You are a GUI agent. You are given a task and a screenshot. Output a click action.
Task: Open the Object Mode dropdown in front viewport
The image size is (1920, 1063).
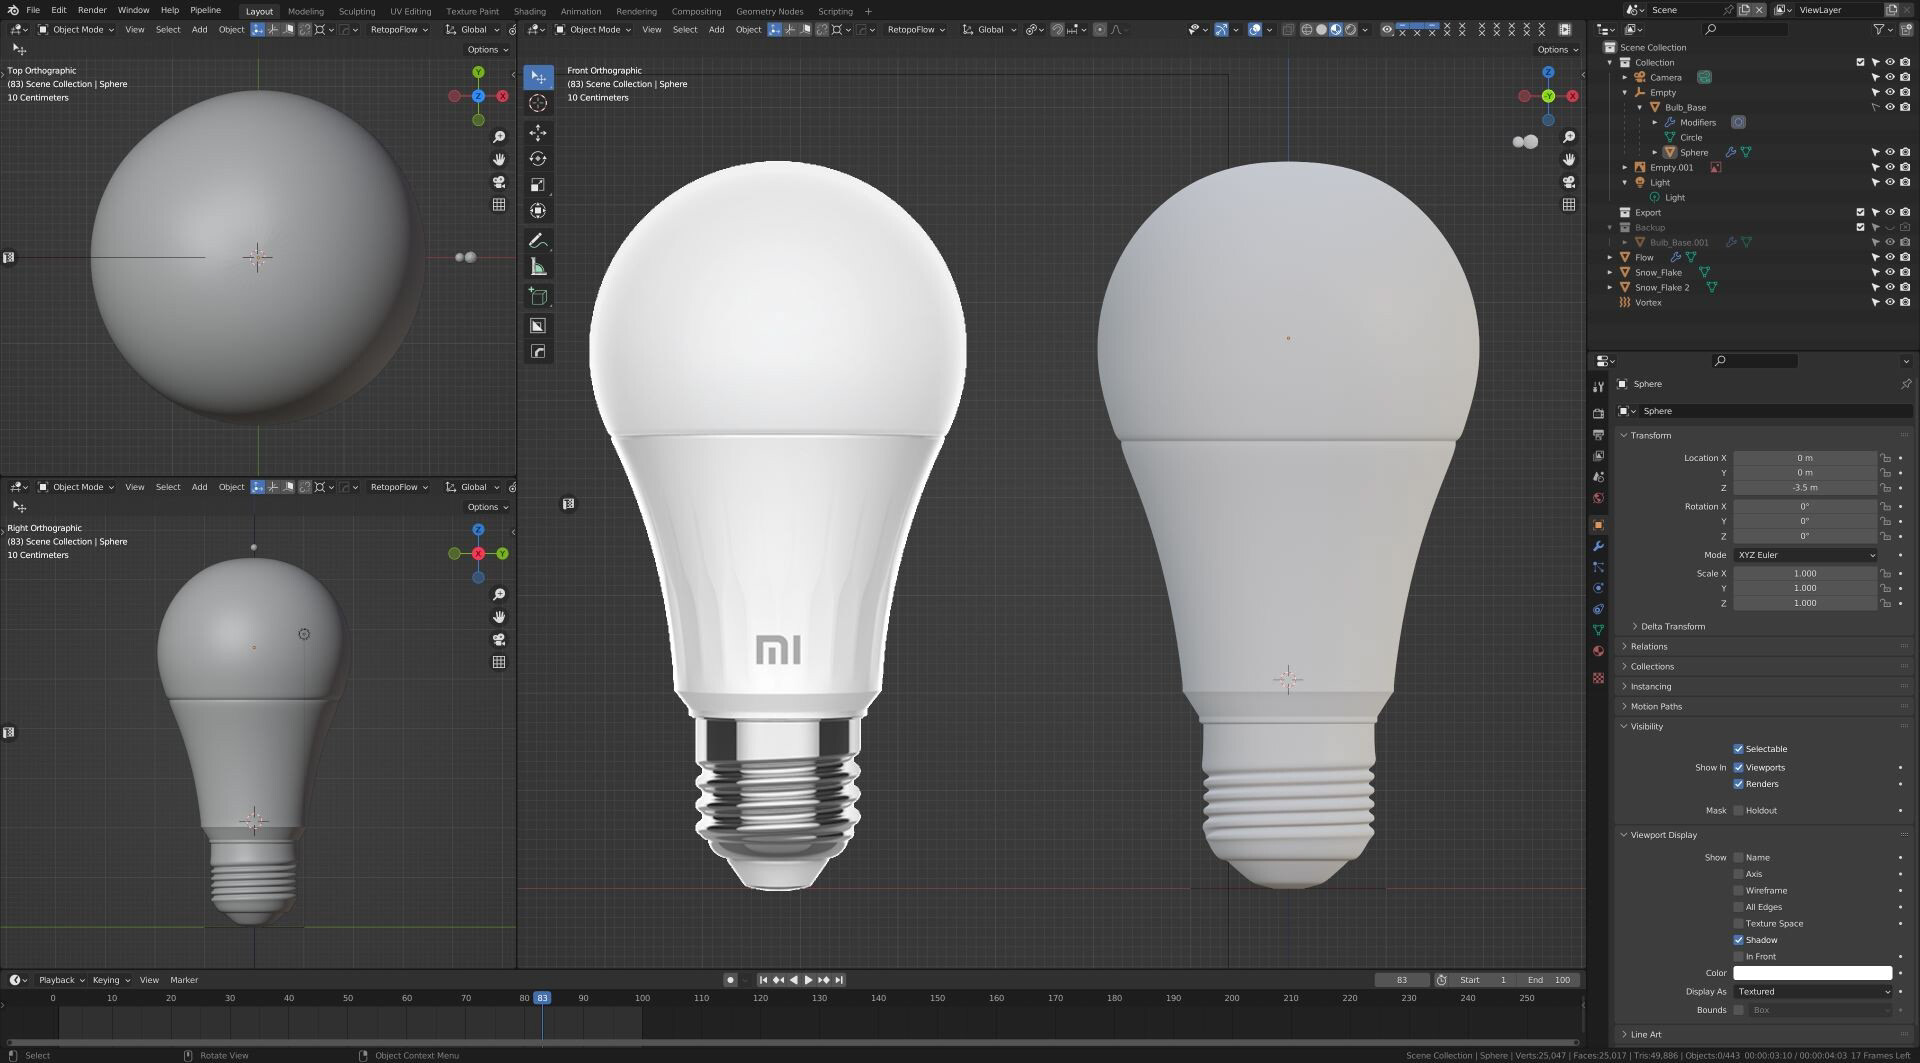[x=594, y=30]
